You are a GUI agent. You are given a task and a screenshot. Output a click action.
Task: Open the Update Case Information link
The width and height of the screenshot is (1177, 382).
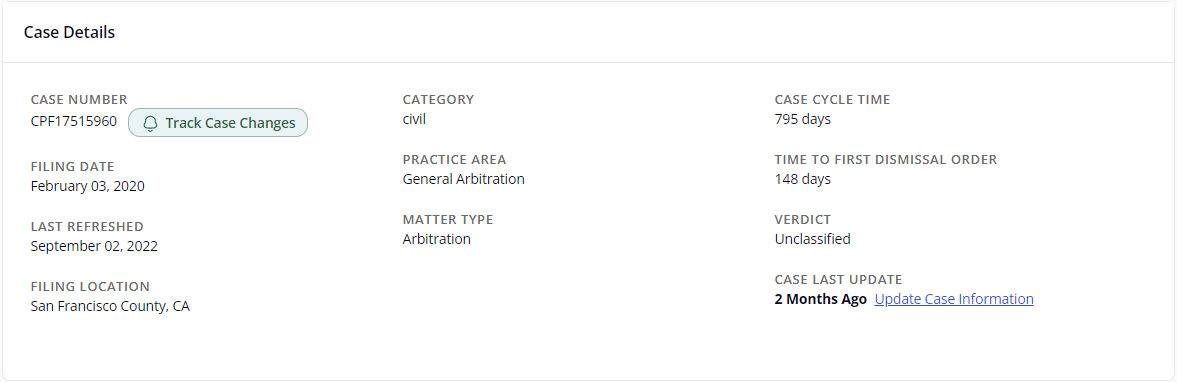tap(954, 299)
